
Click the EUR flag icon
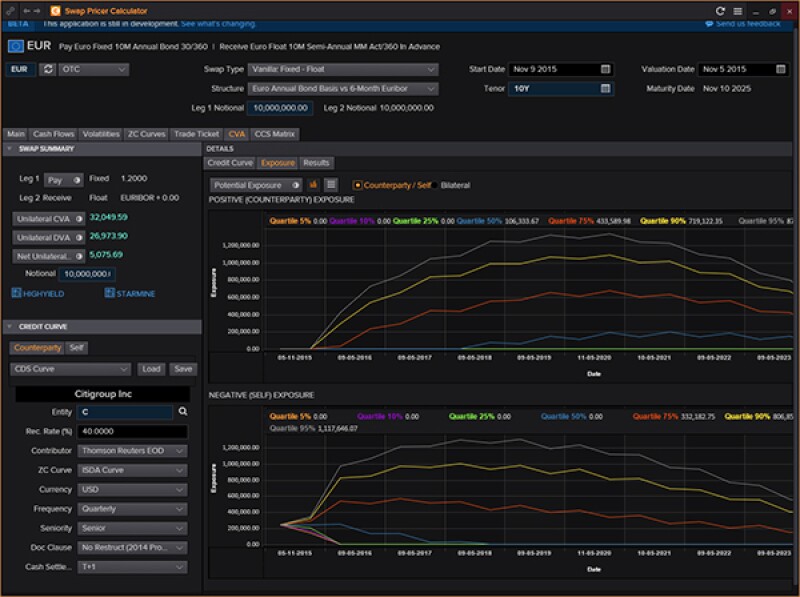pos(15,46)
